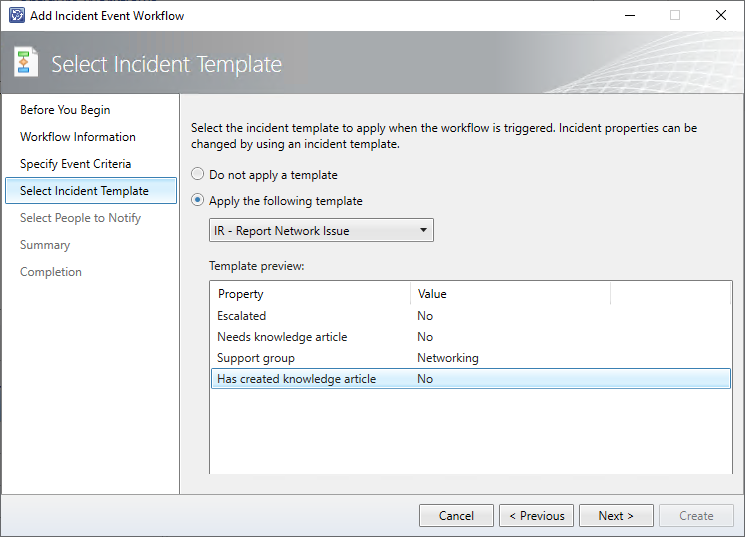Choose 'Apply the following template' radio button
This screenshot has width=745, height=537.
198,201
